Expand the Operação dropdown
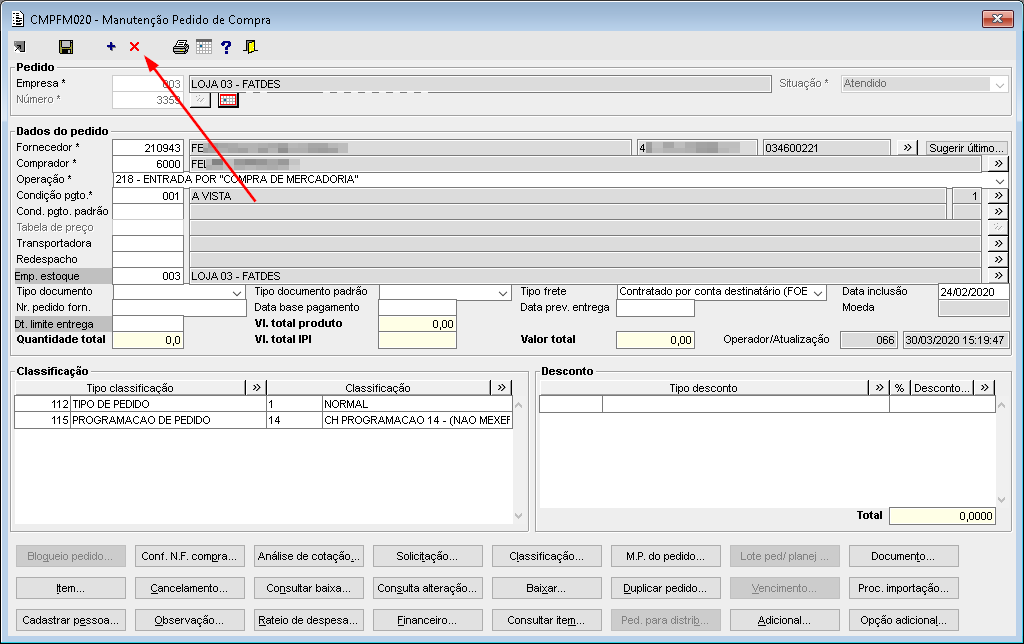The height and width of the screenshot is (644, 1024). pyautogui.click(x=1000, y=180)
